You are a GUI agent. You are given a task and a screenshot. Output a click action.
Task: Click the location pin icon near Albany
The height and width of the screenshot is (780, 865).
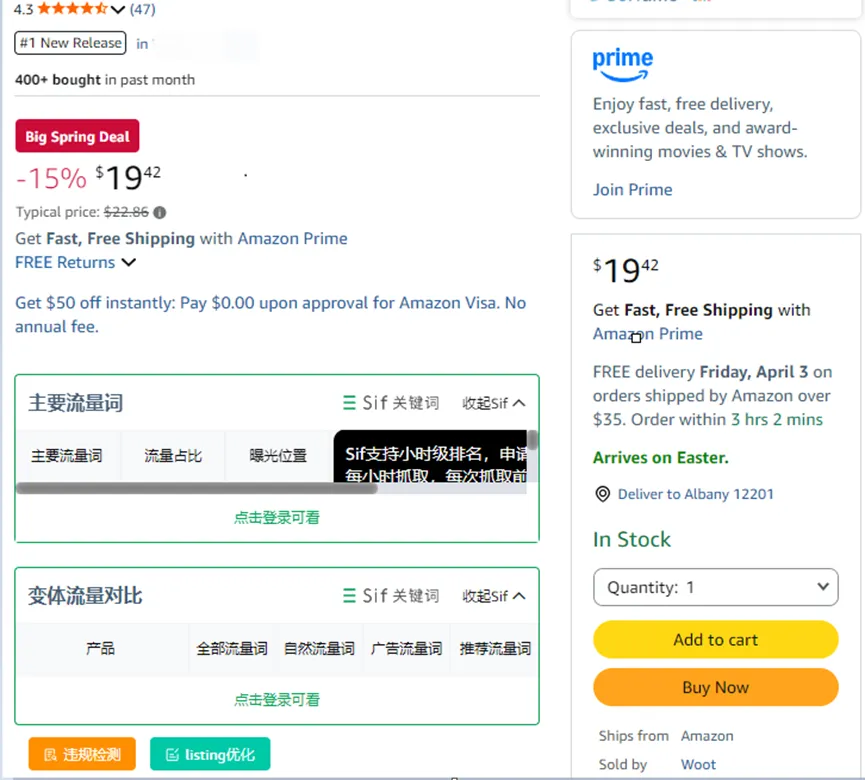602,494
